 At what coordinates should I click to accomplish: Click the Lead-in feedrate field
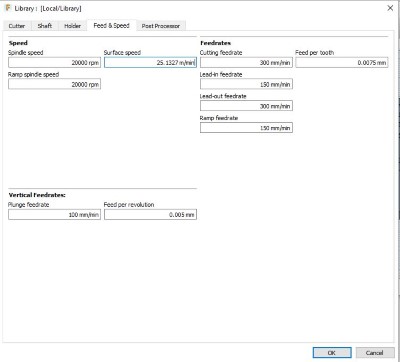pyautogui.click(x=246, y=84)
